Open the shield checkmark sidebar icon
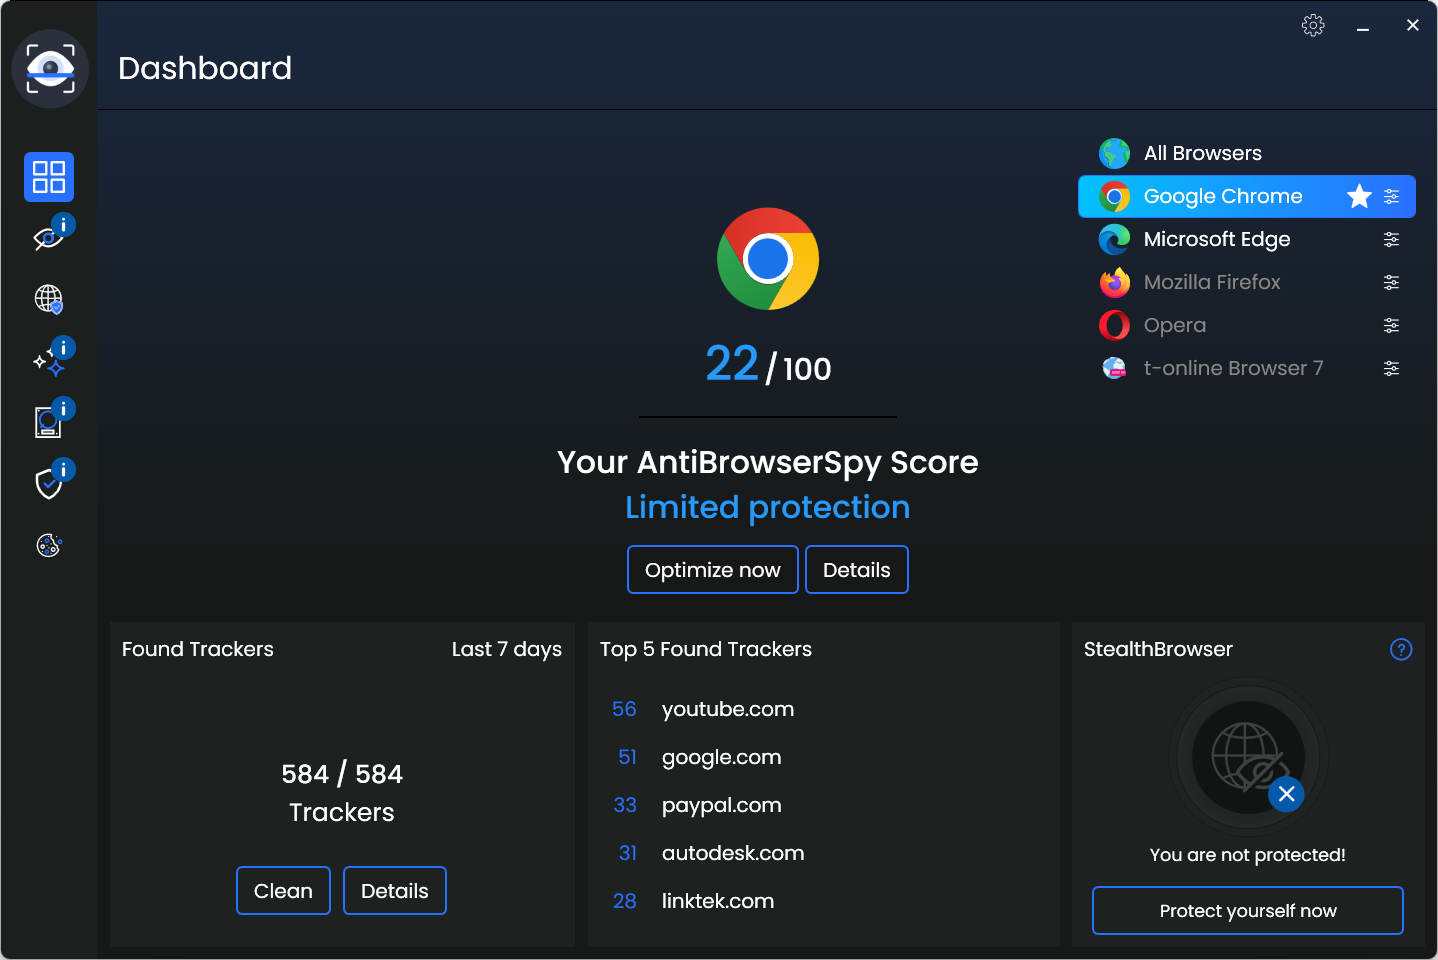Viewport: 1438px width, 960px height. click(49, 483)
